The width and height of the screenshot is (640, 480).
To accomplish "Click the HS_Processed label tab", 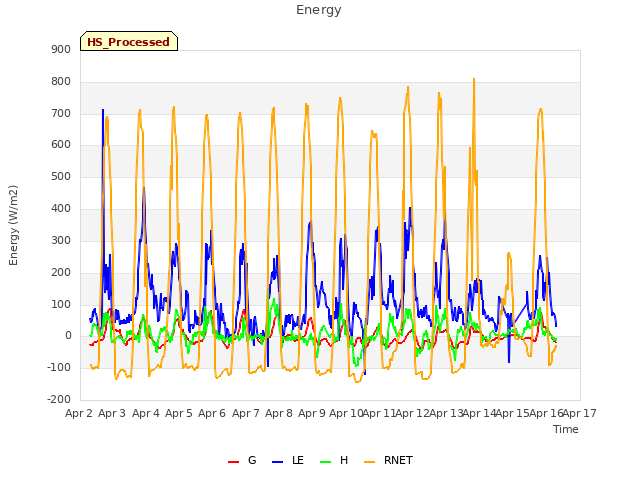I will click(x=129, y=41).
